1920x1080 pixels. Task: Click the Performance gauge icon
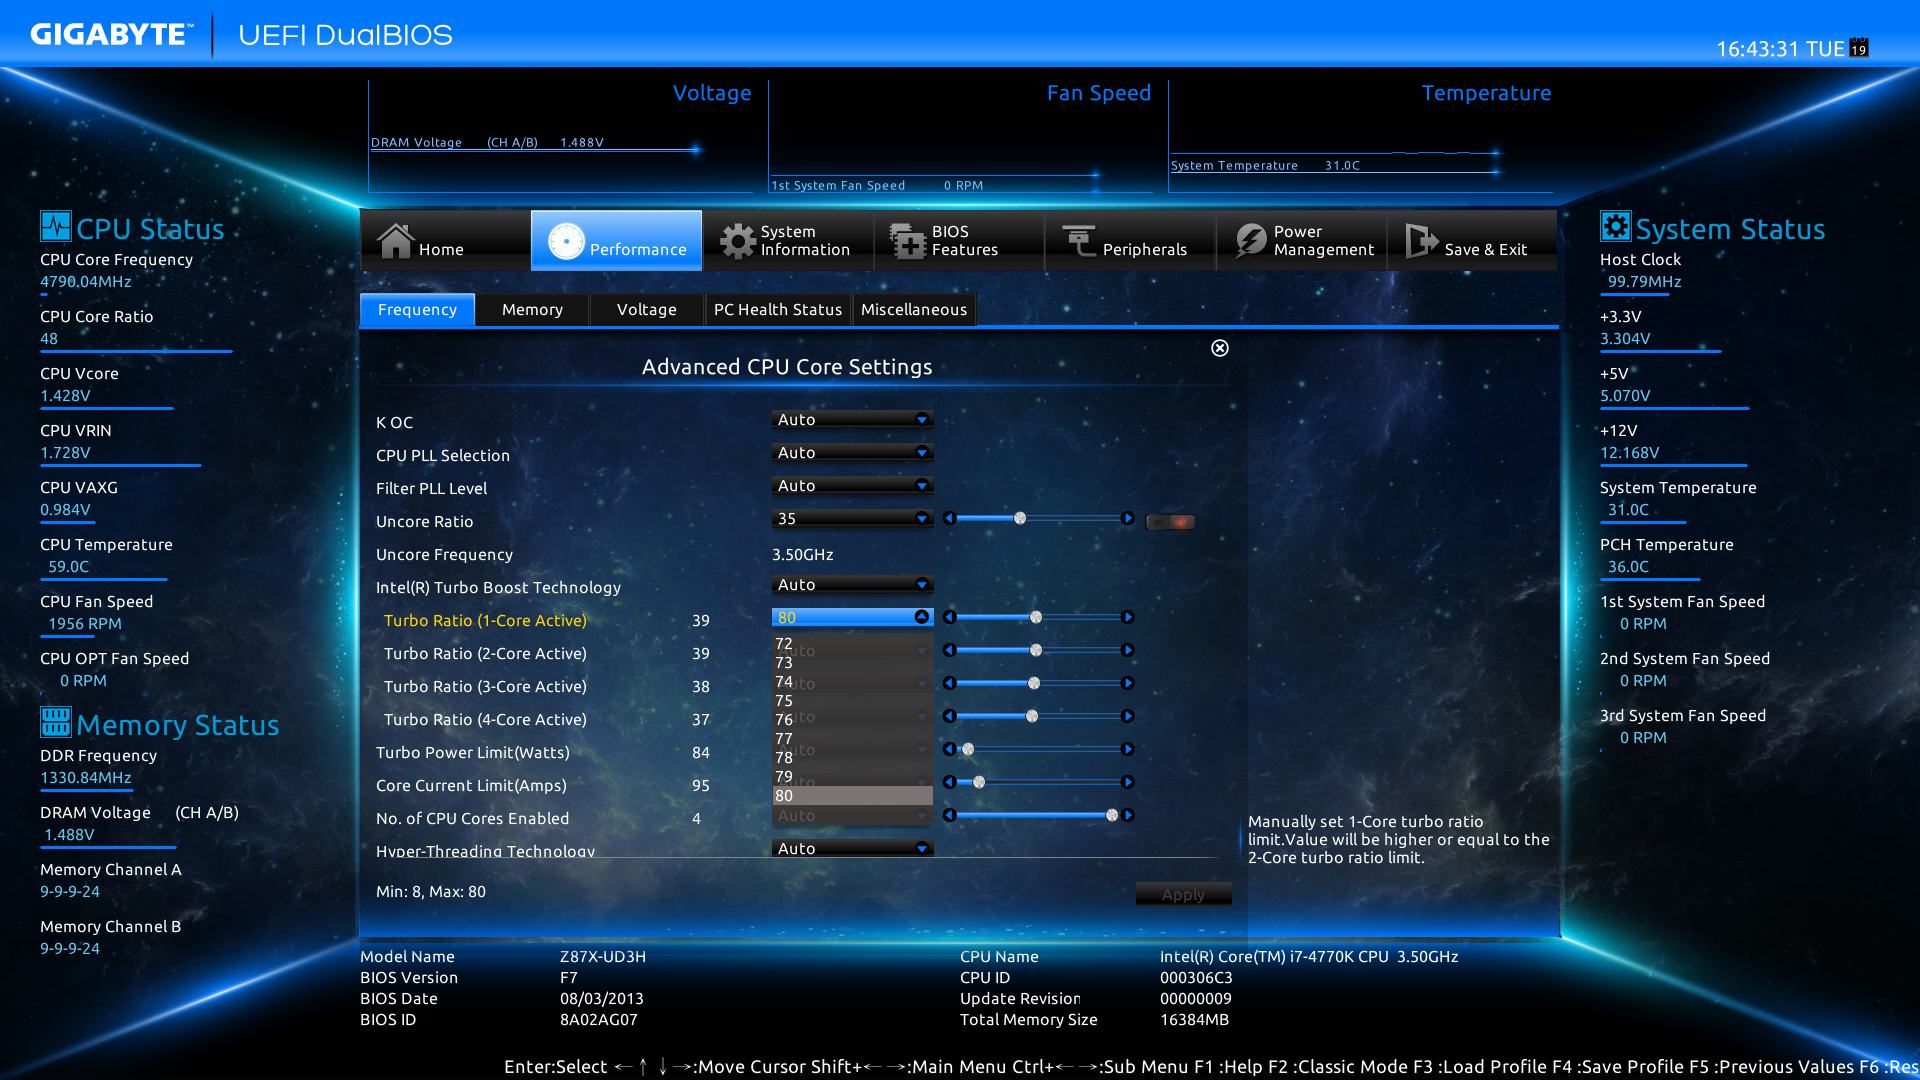(566, 241)
